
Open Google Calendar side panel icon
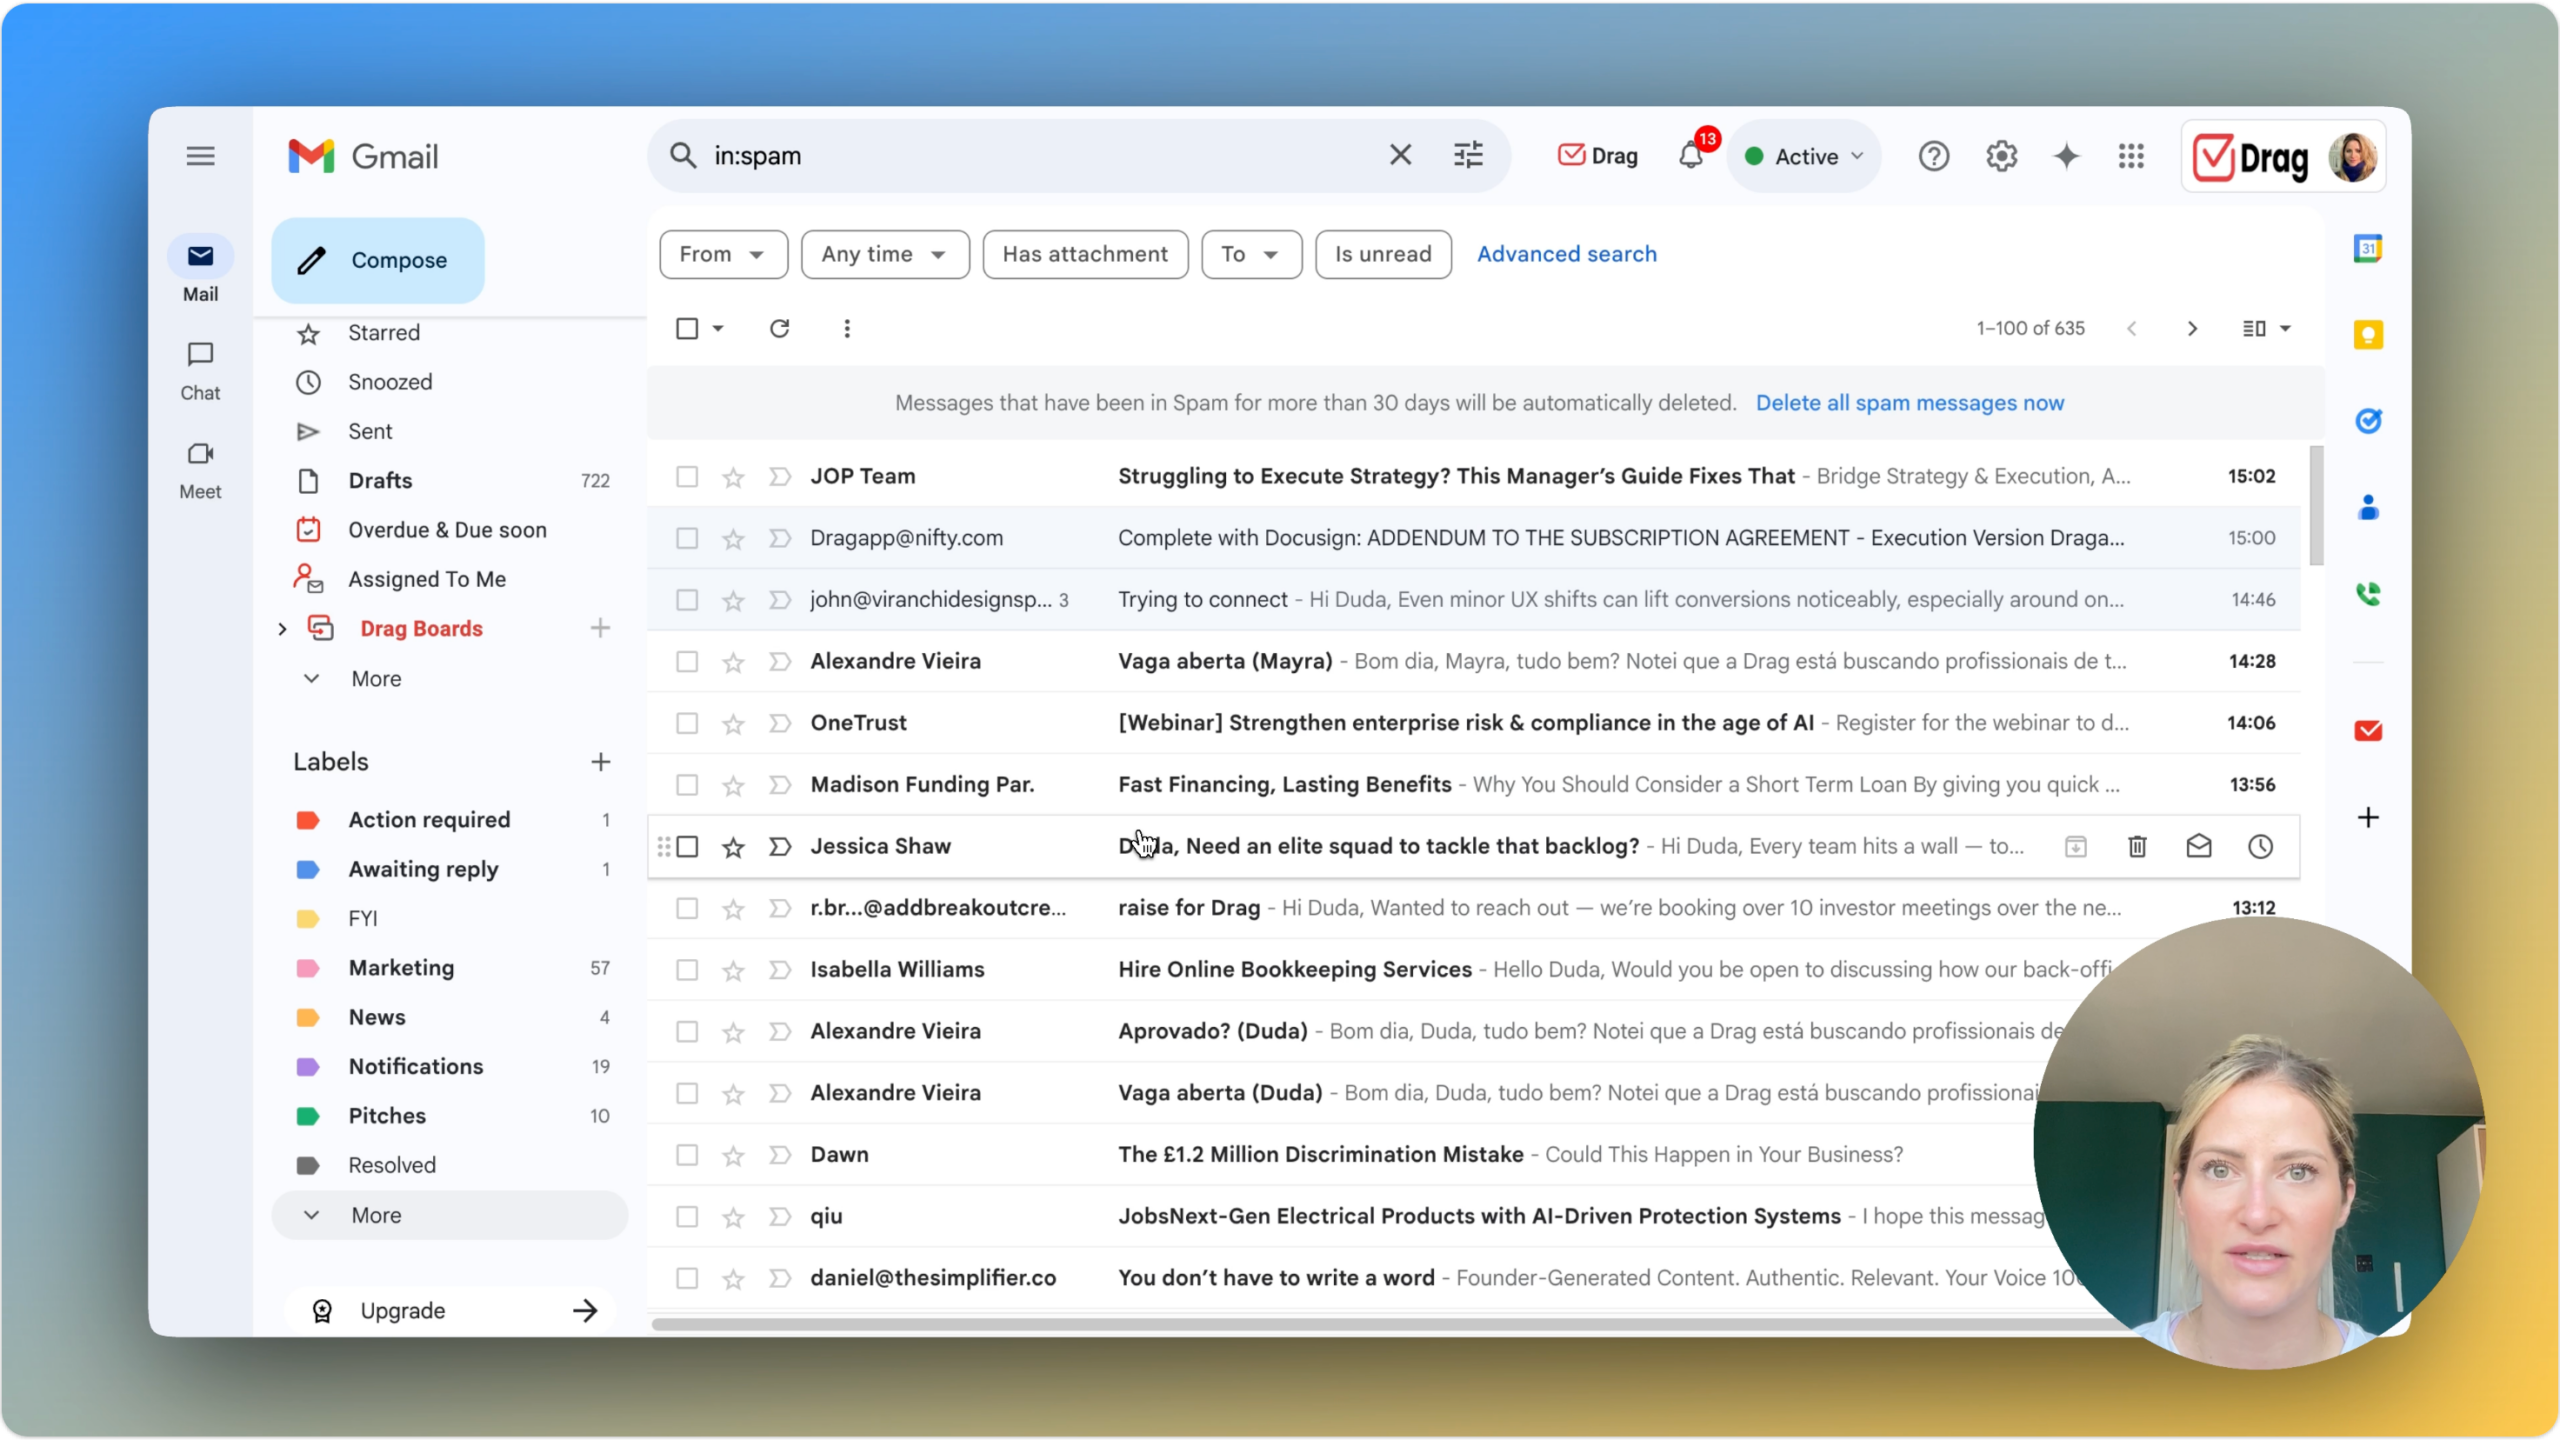(x=2367, y=248)
